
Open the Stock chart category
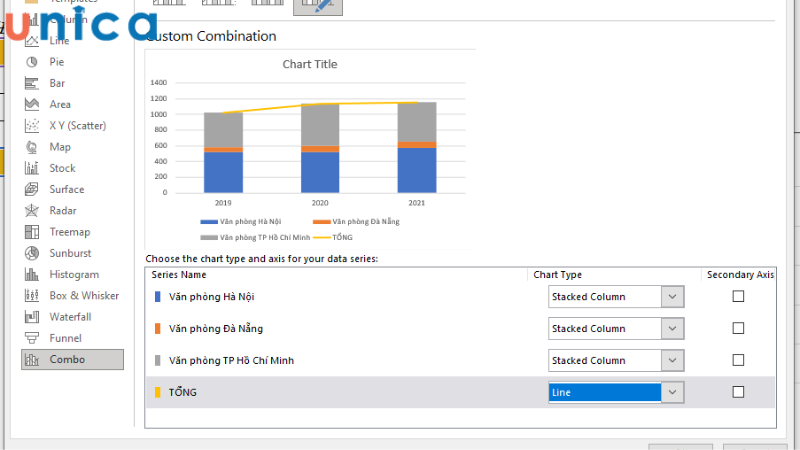62,168
